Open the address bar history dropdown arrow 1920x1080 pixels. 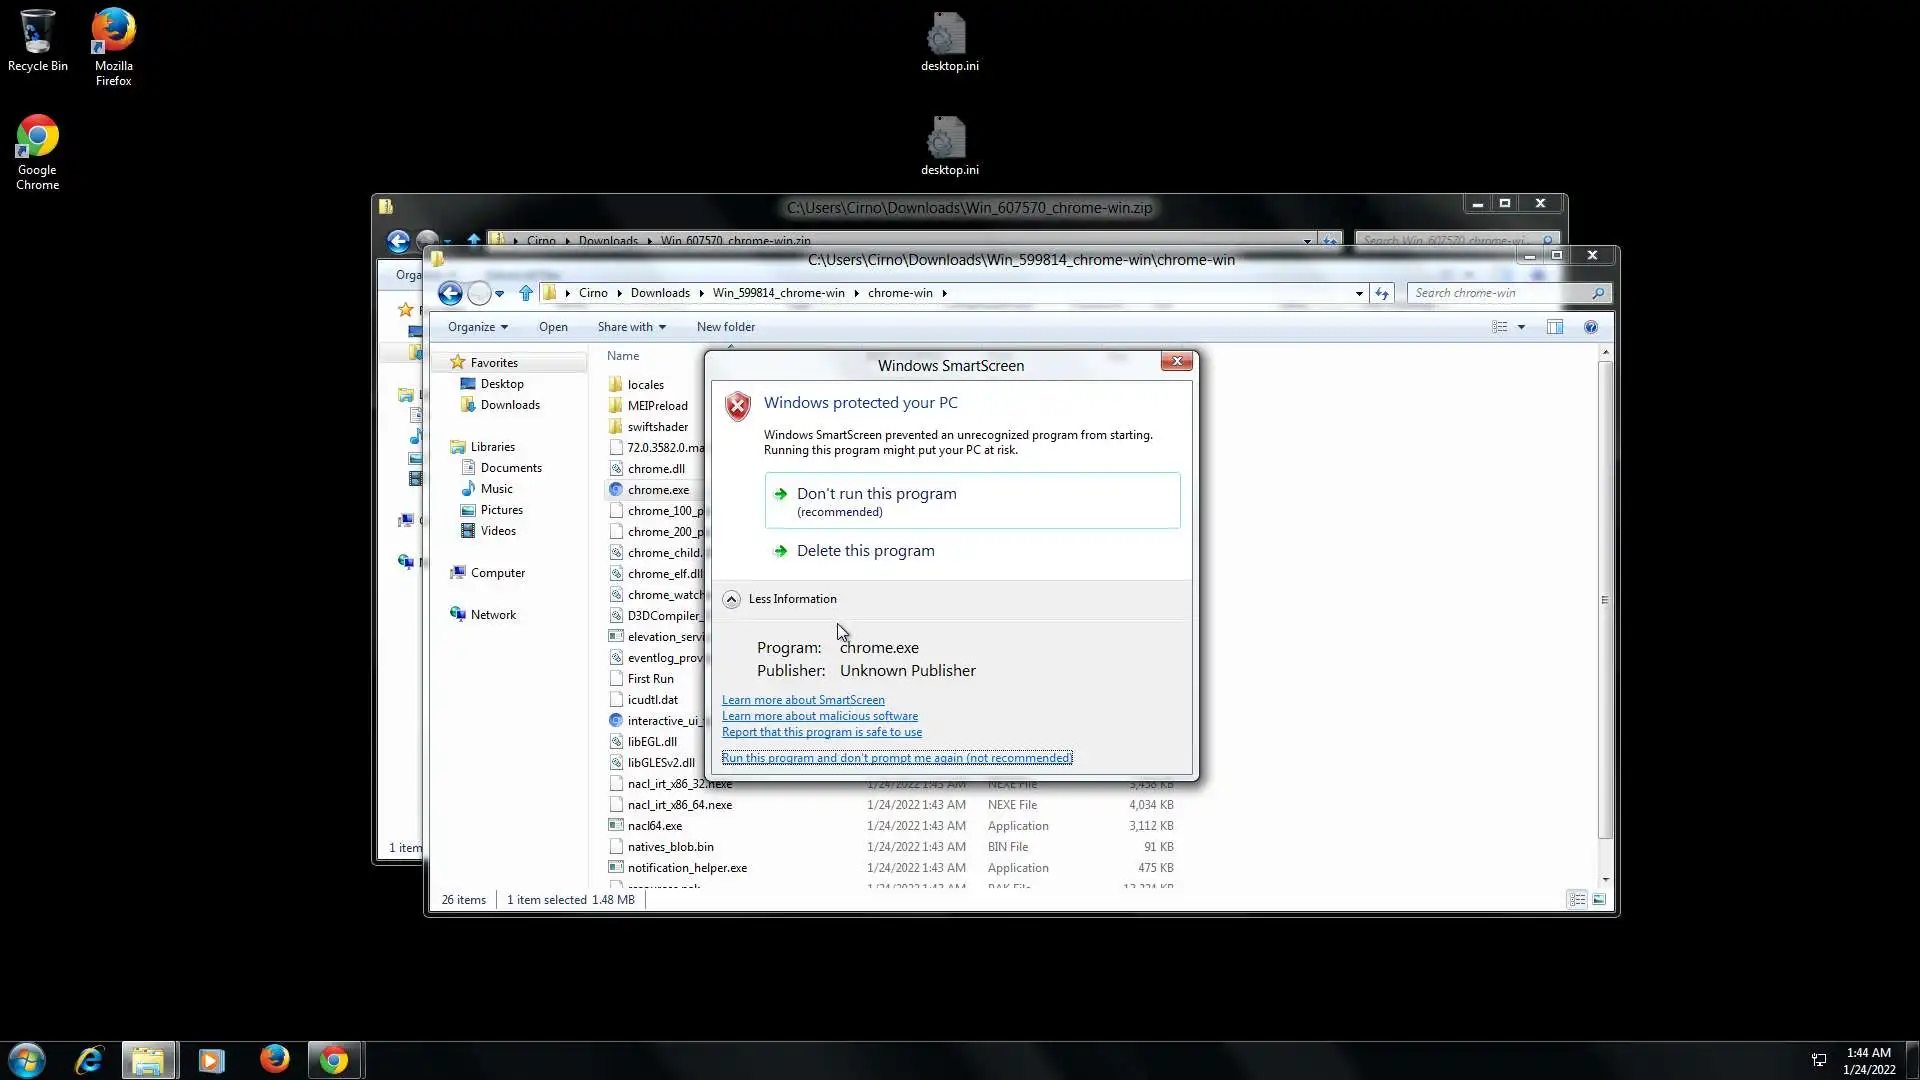[1359, 293]
